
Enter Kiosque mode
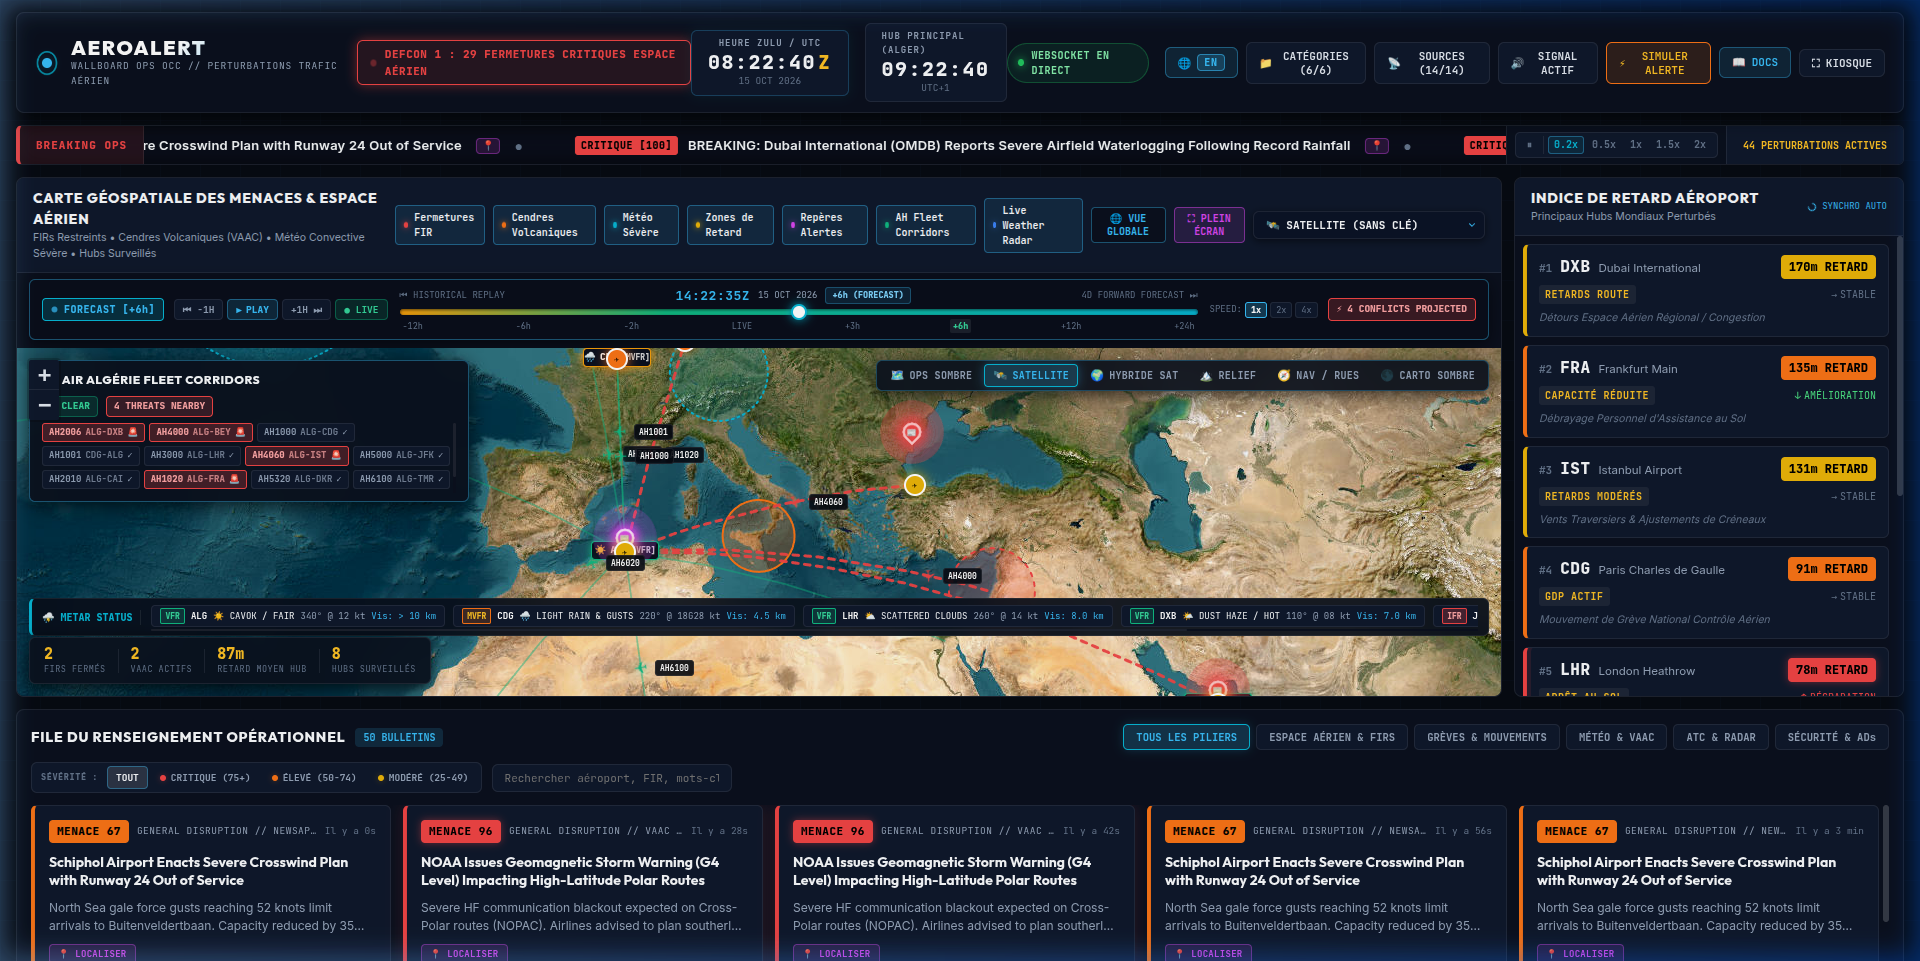[x=1841, y=63]
